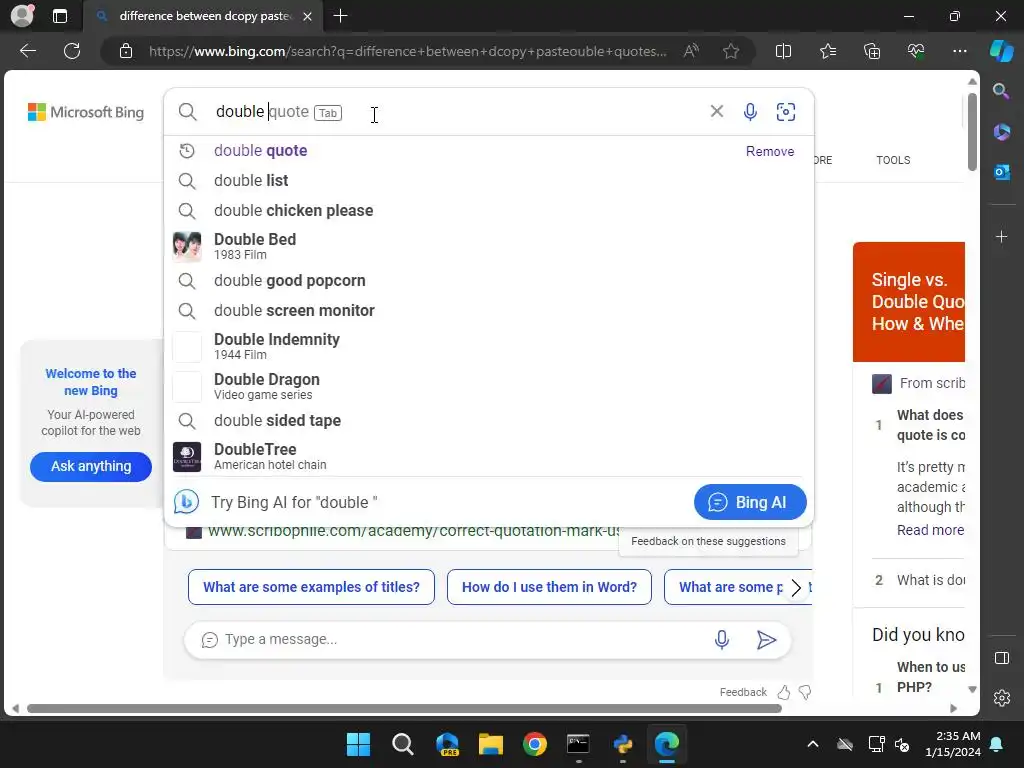Click Try Bing AI for "double" text
Image resolution: width=1024 pixels, height=768 pixels.
(x=294, y=502)
